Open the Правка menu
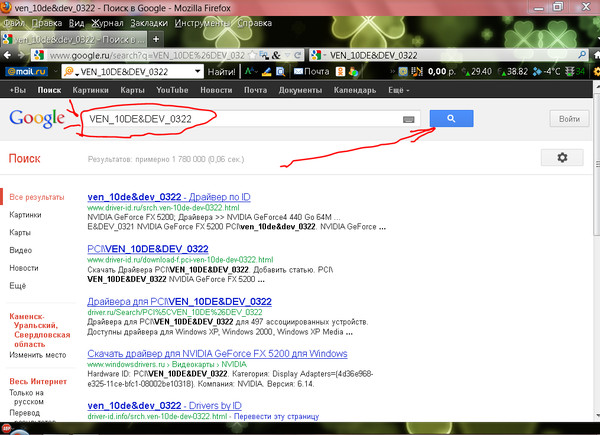Image resolution: width=600 pixels, height=435 pixels. (x=47, y=23)
